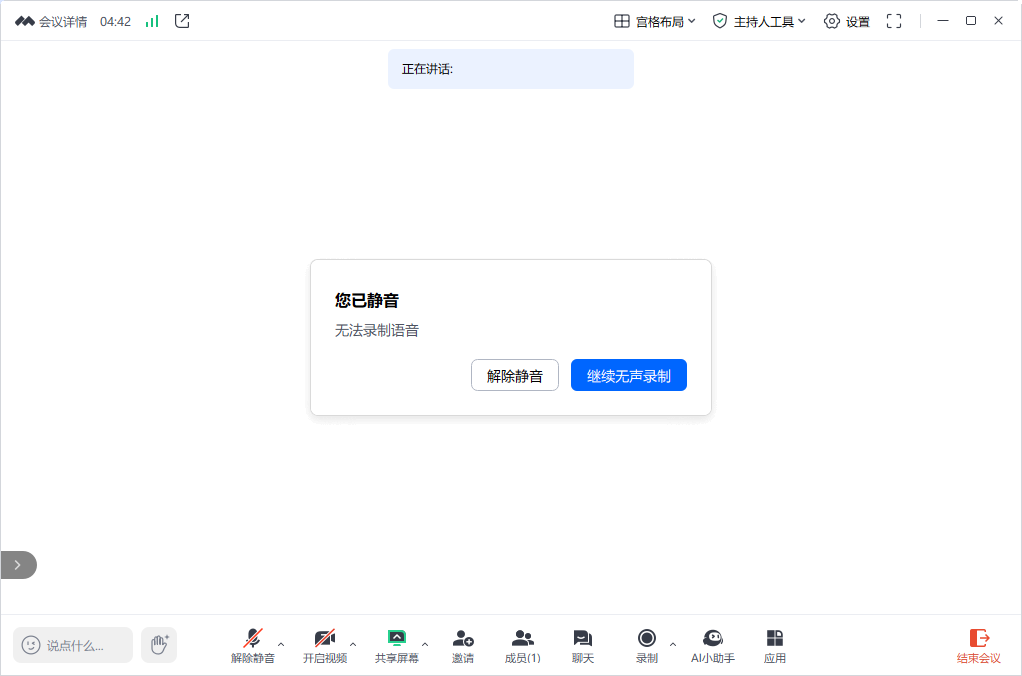1022x676 pixels.
Task: Click the 04:42 meeting timer
Action: (115, 22)
